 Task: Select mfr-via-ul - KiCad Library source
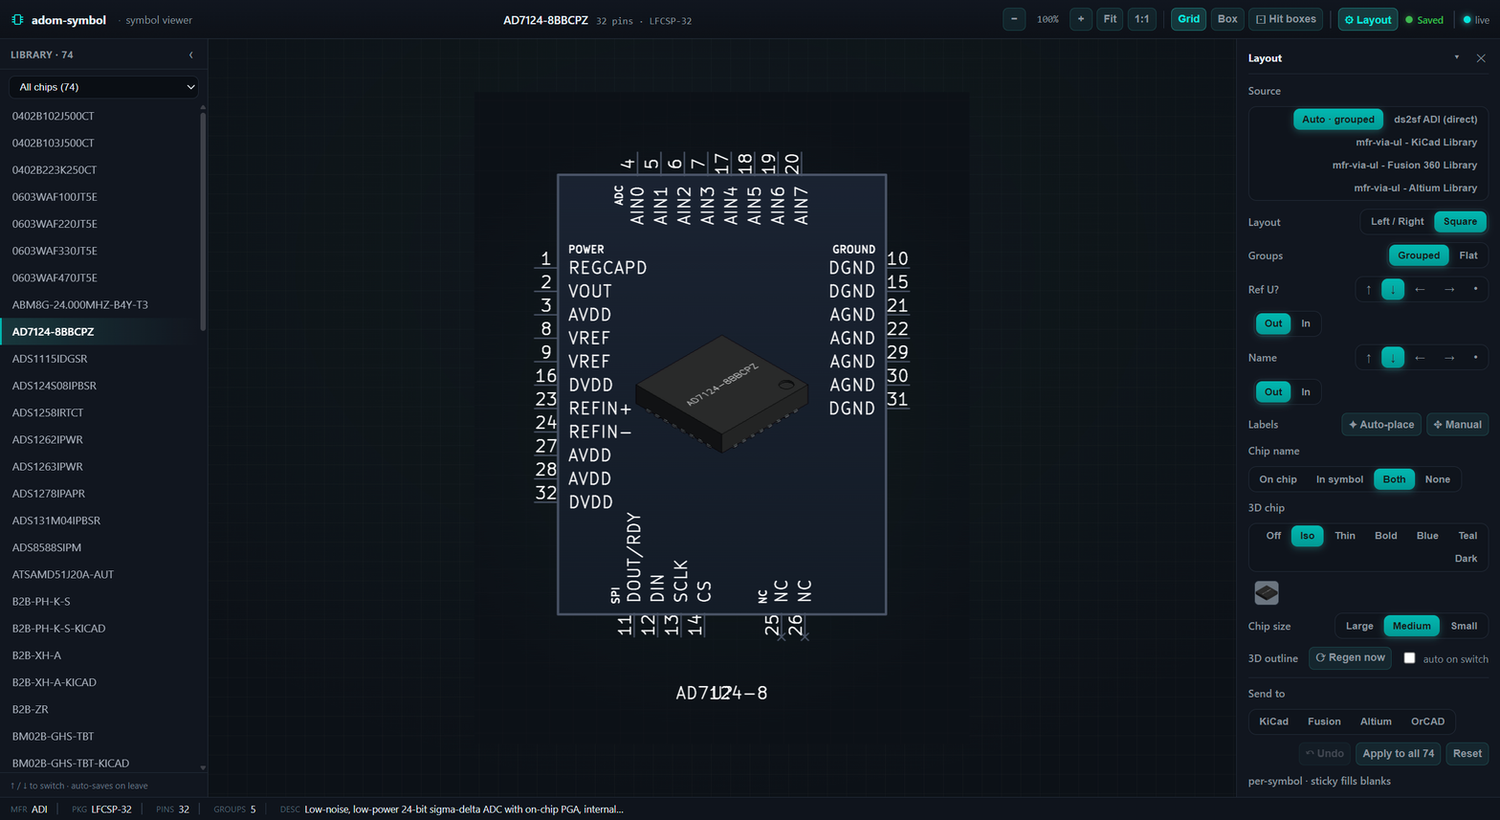1416,142
